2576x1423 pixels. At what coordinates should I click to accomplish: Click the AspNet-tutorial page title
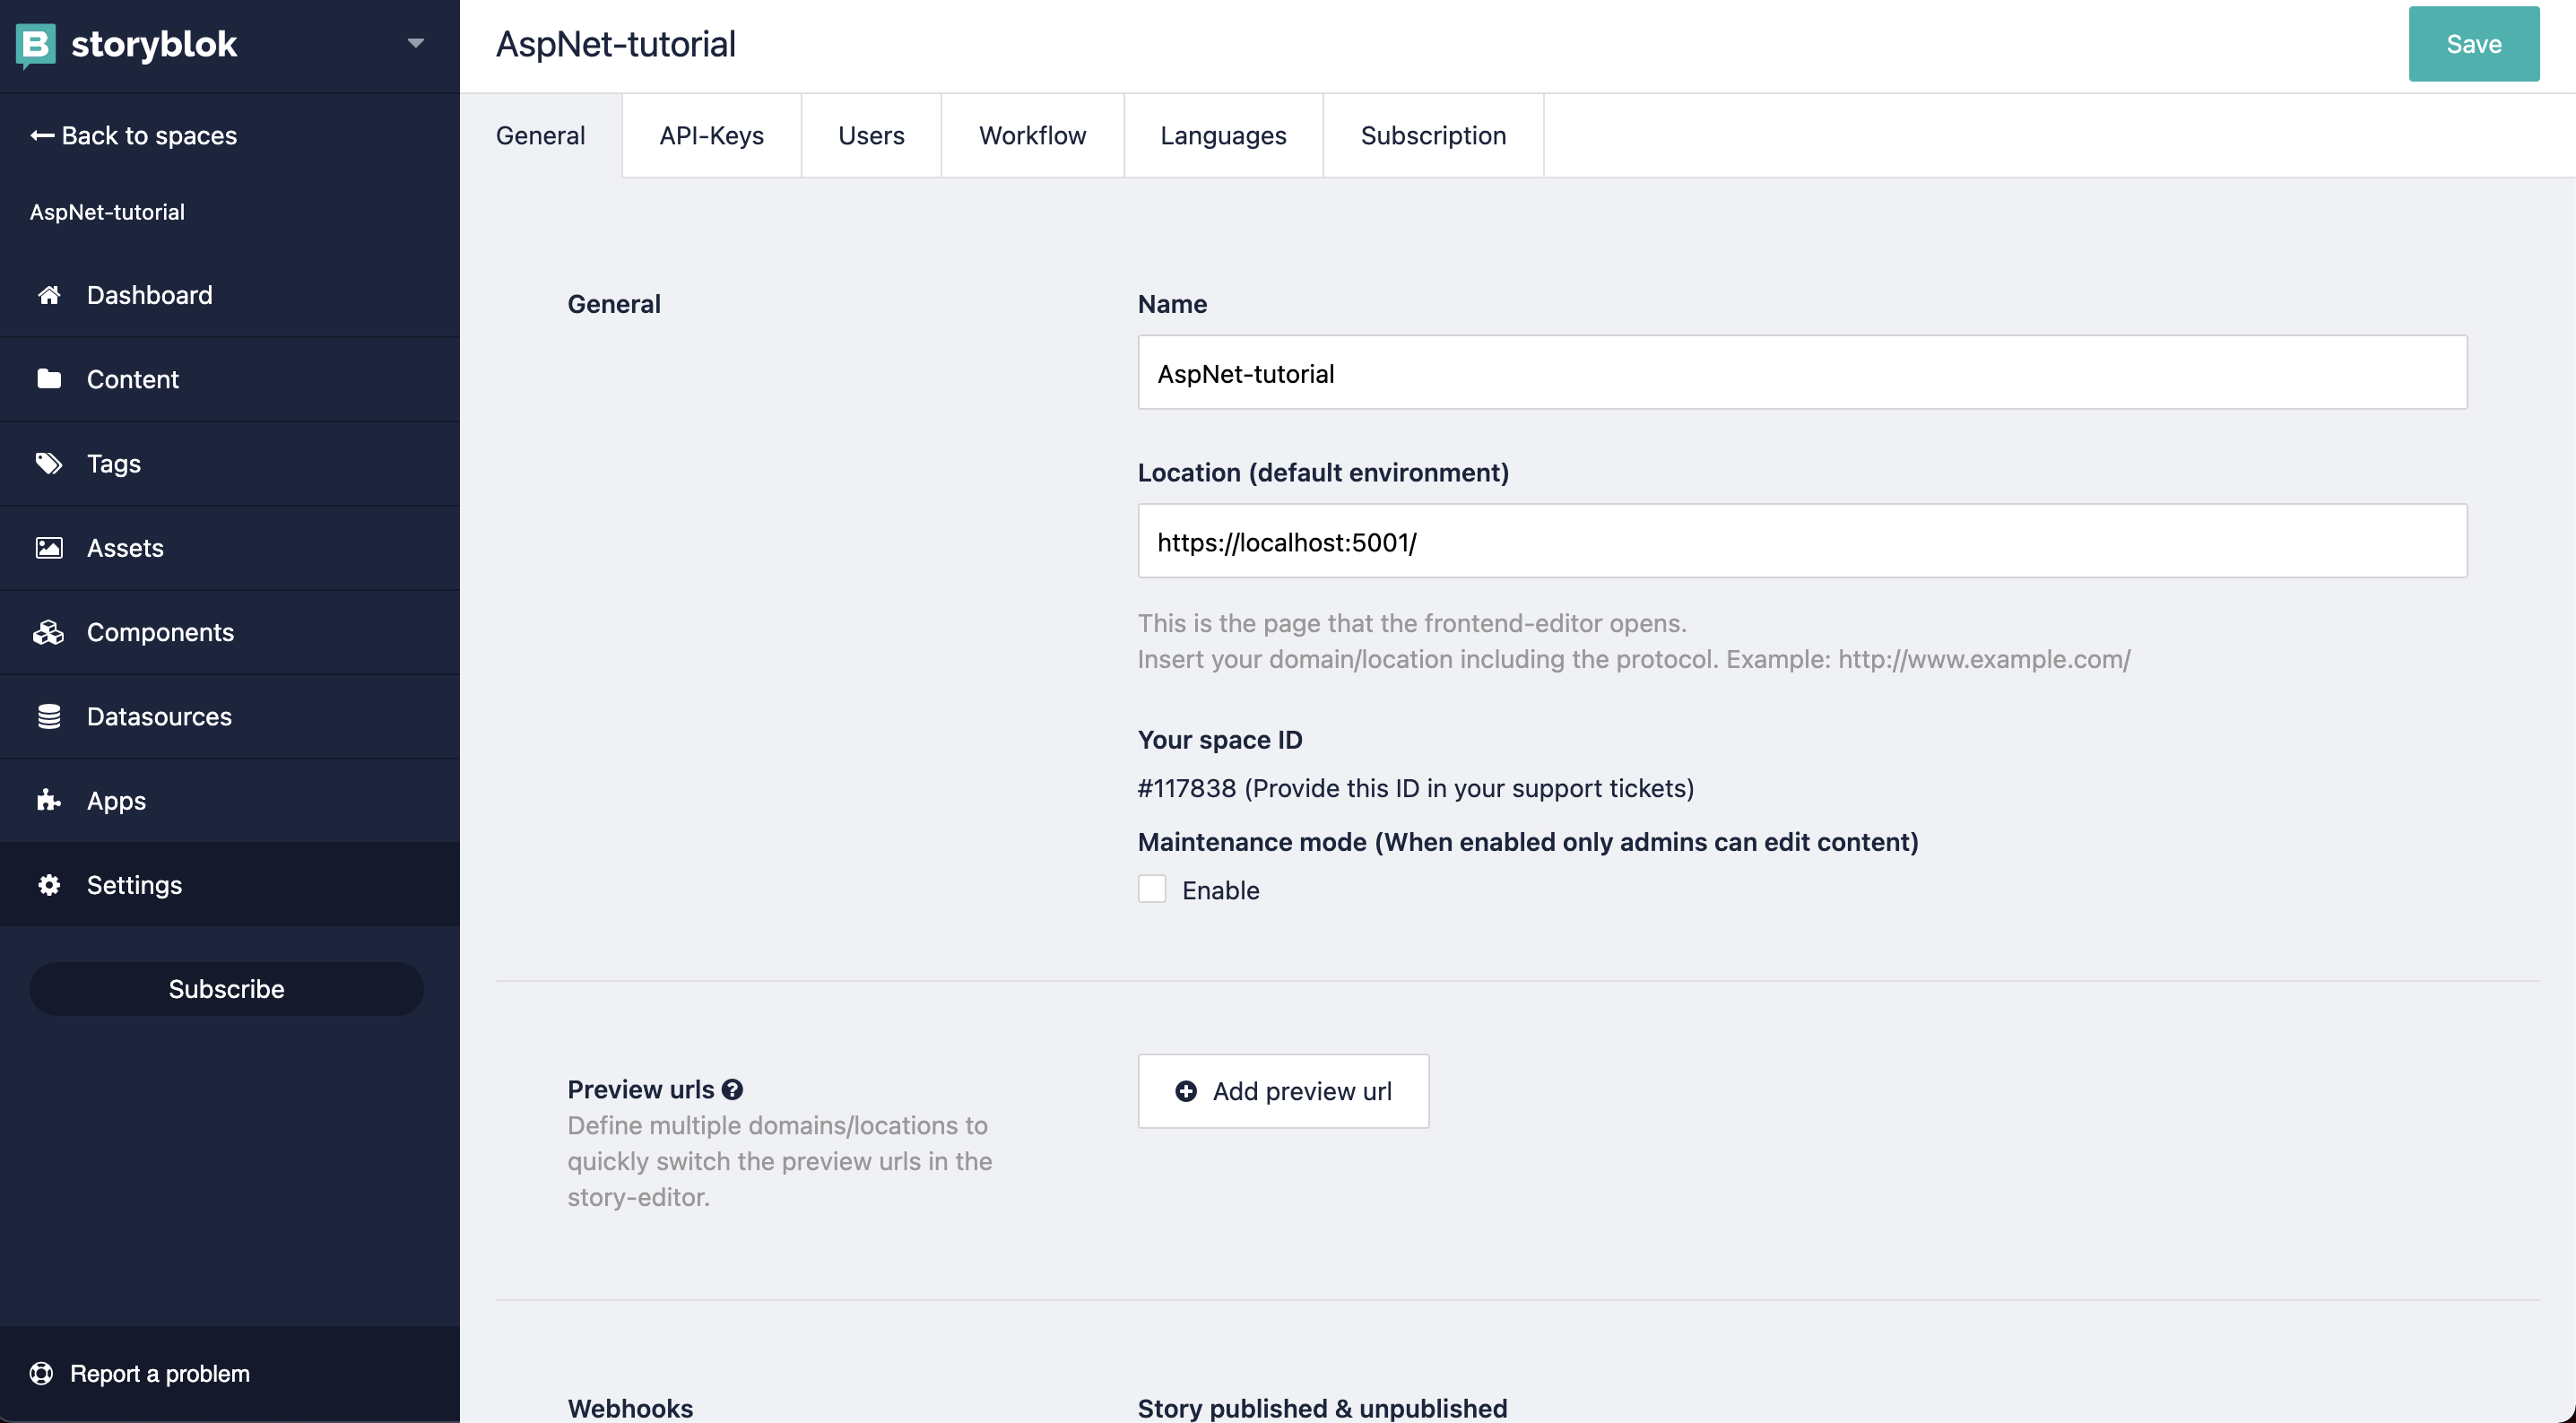pos(616,44)
